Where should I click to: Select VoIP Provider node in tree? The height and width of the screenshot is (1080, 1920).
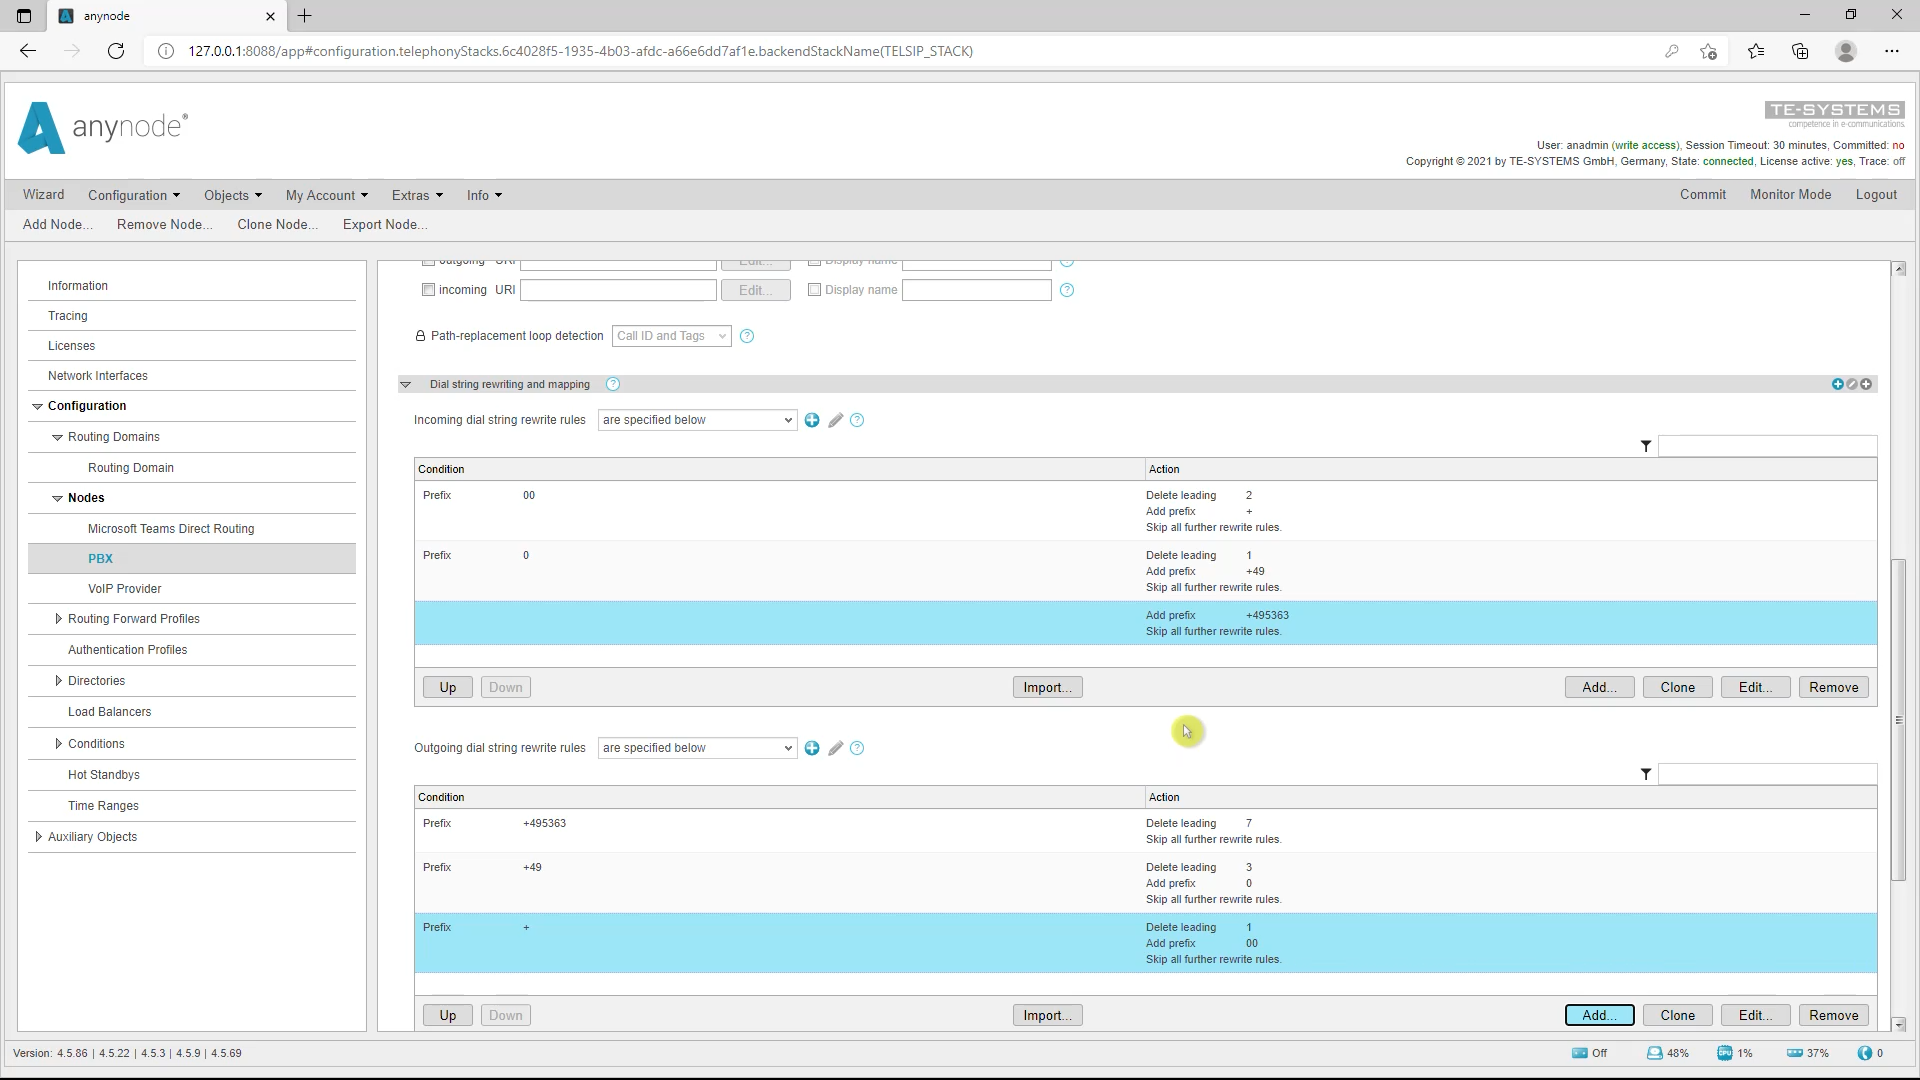pos(124,589)
